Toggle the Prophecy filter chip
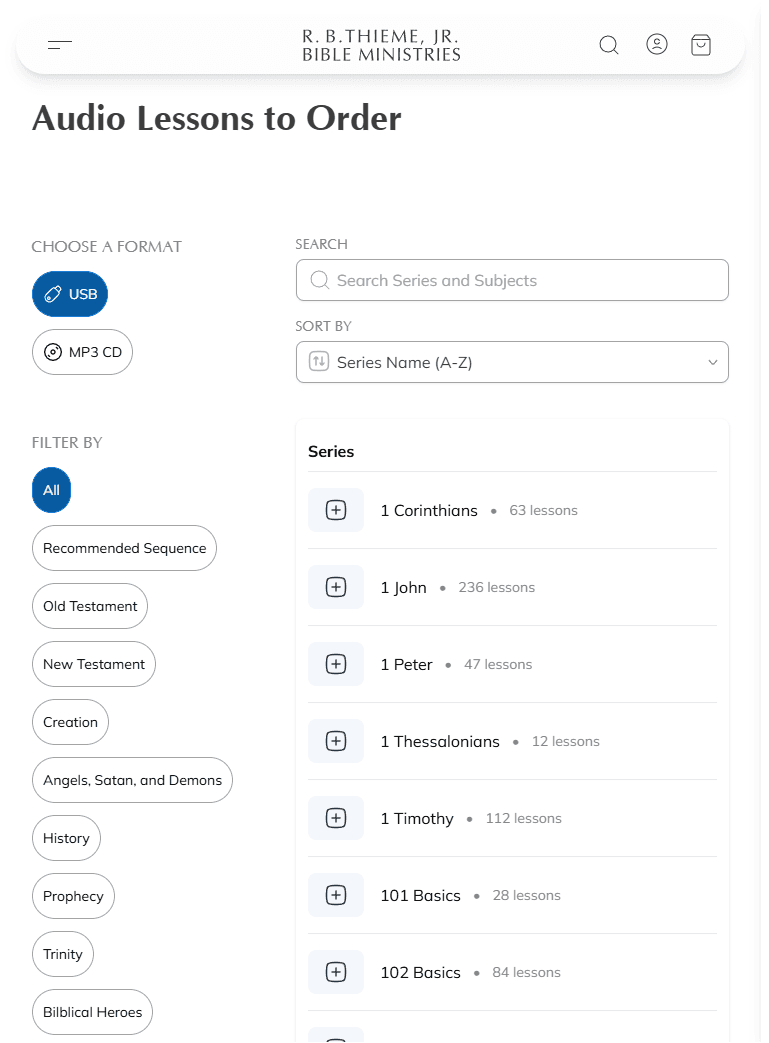The height and width of the screenshot is (1043, 769). click(x=73, y=895)
